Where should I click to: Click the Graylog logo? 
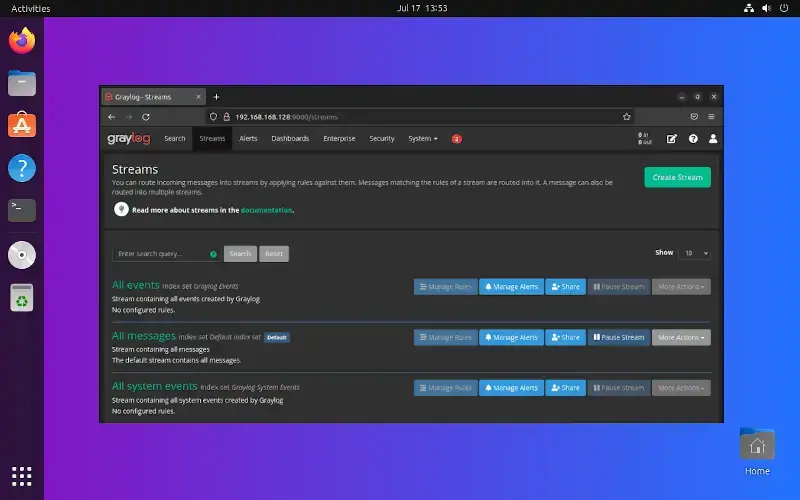pyautogui.click(x=129, y=138)
